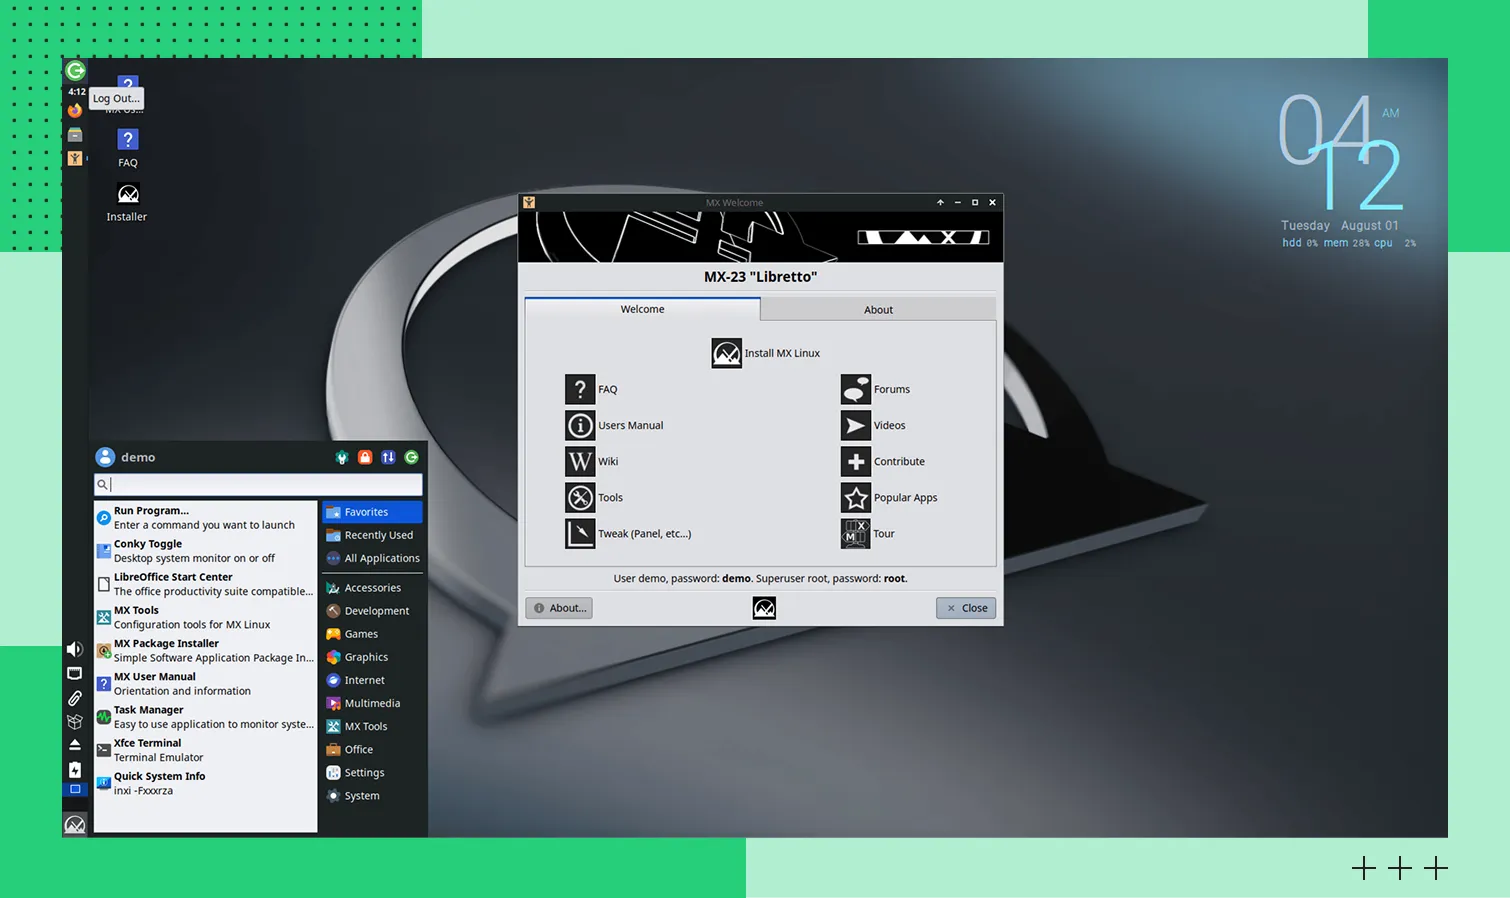Open the battery power manager icon
The image size is (1510, 898).
point(75,770)
